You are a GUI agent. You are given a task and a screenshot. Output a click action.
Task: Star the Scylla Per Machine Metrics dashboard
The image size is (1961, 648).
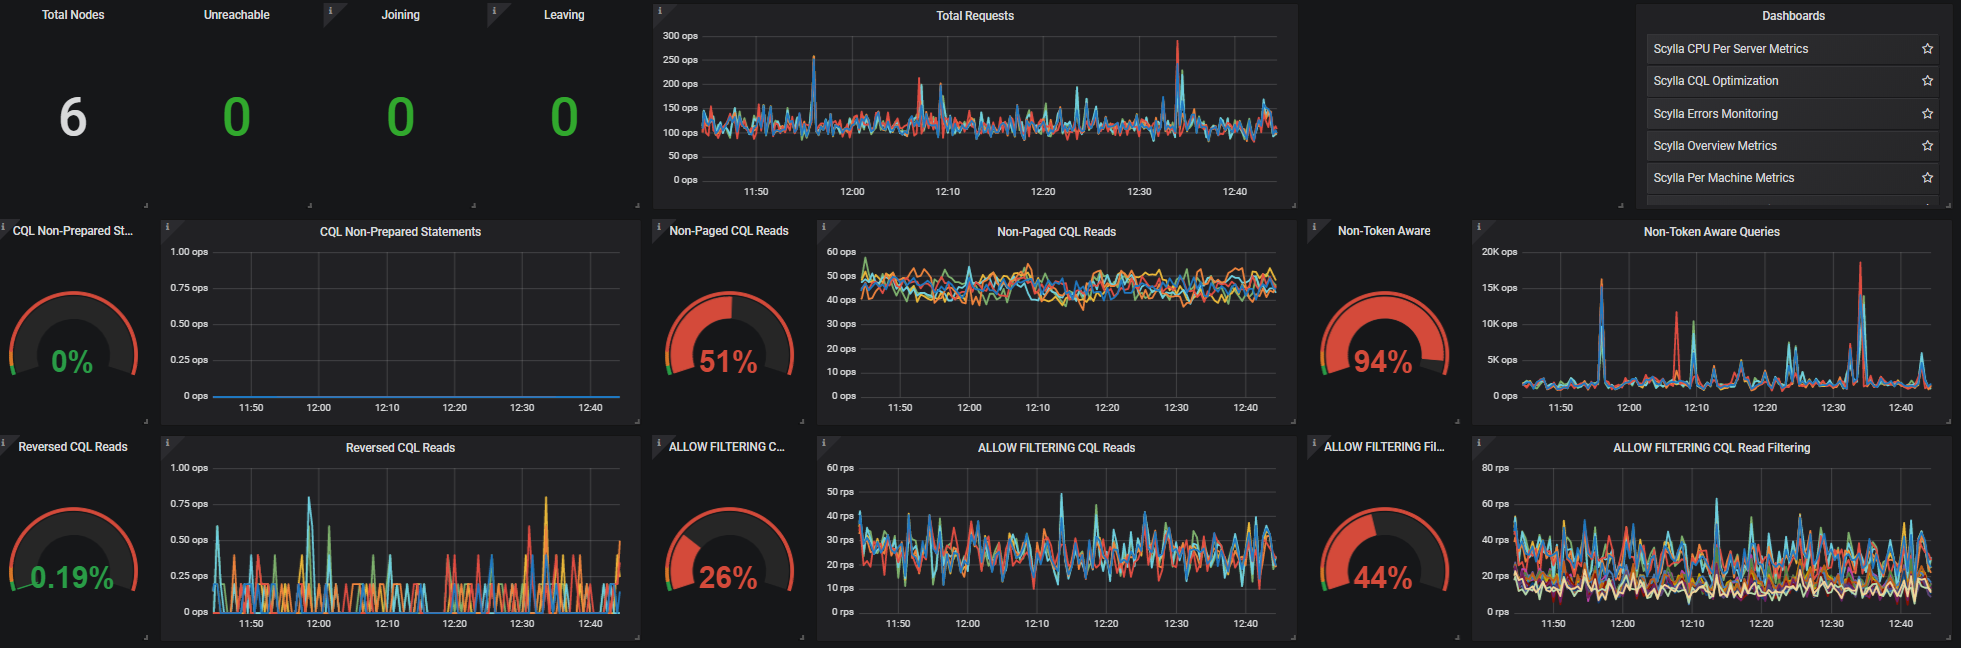point(1927,178)
